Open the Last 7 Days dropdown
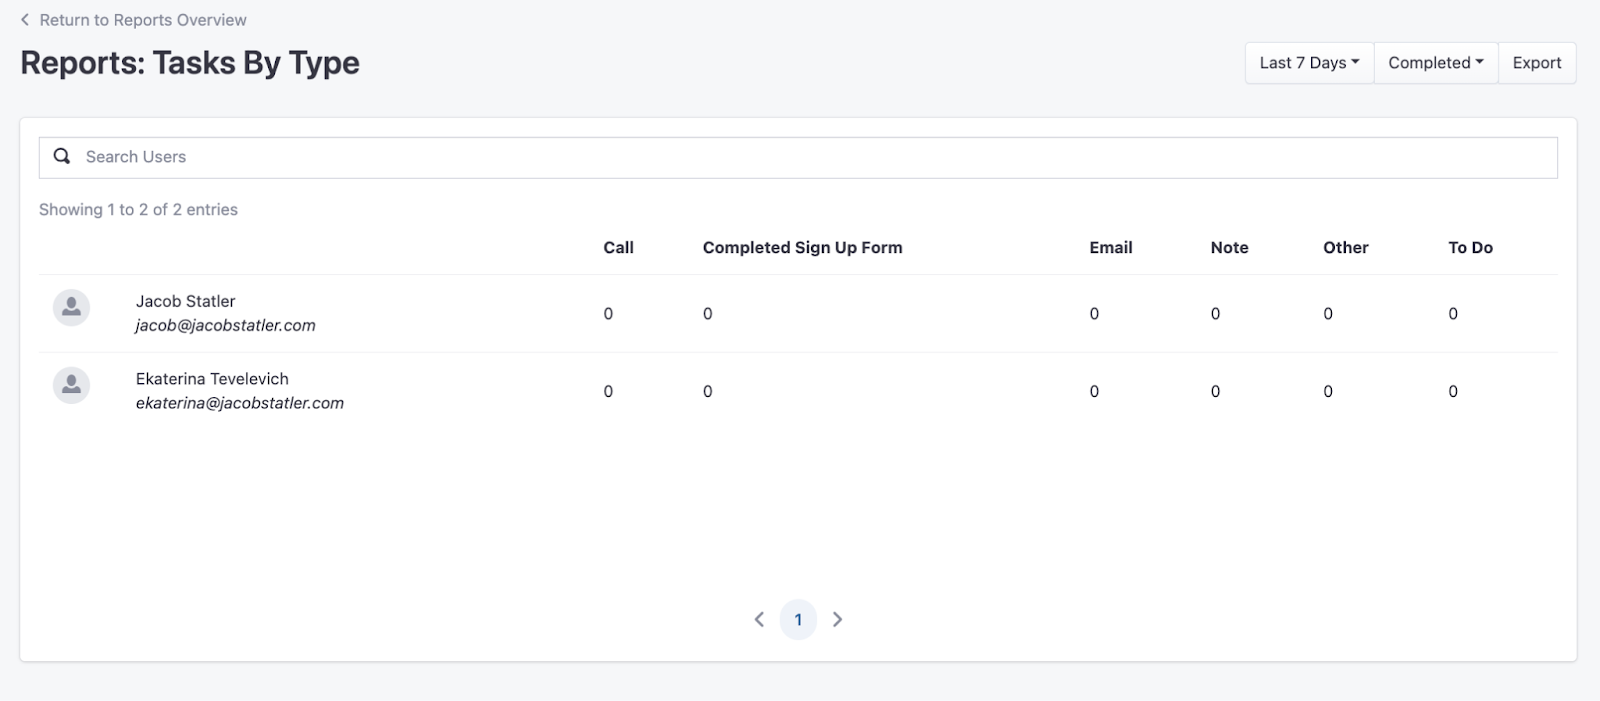1600x701 pixels. [1309, 63]
